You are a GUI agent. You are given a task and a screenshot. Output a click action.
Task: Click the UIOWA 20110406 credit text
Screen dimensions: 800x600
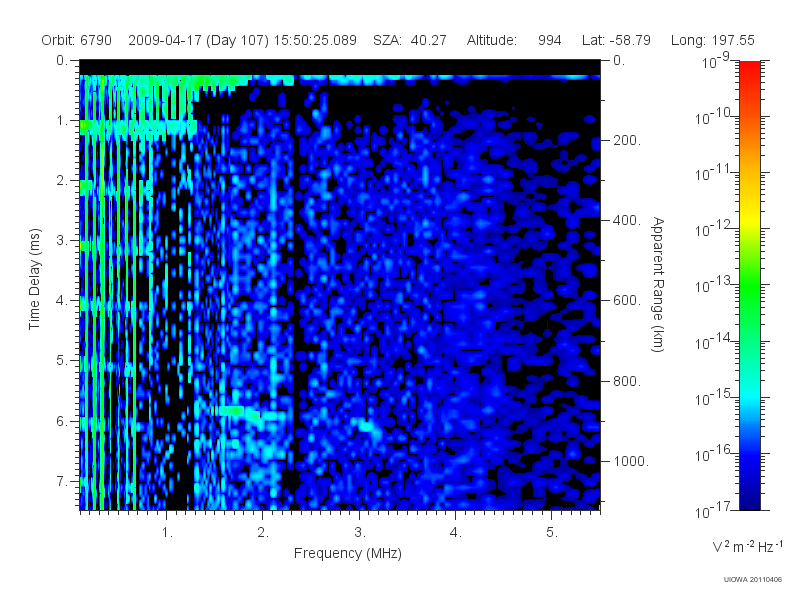click(x=753, y=580)
